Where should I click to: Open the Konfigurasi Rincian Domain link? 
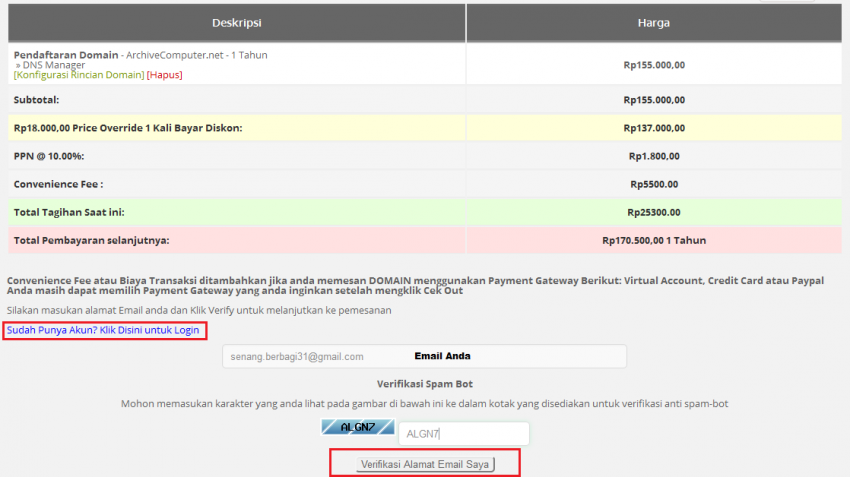click(78, 75)
